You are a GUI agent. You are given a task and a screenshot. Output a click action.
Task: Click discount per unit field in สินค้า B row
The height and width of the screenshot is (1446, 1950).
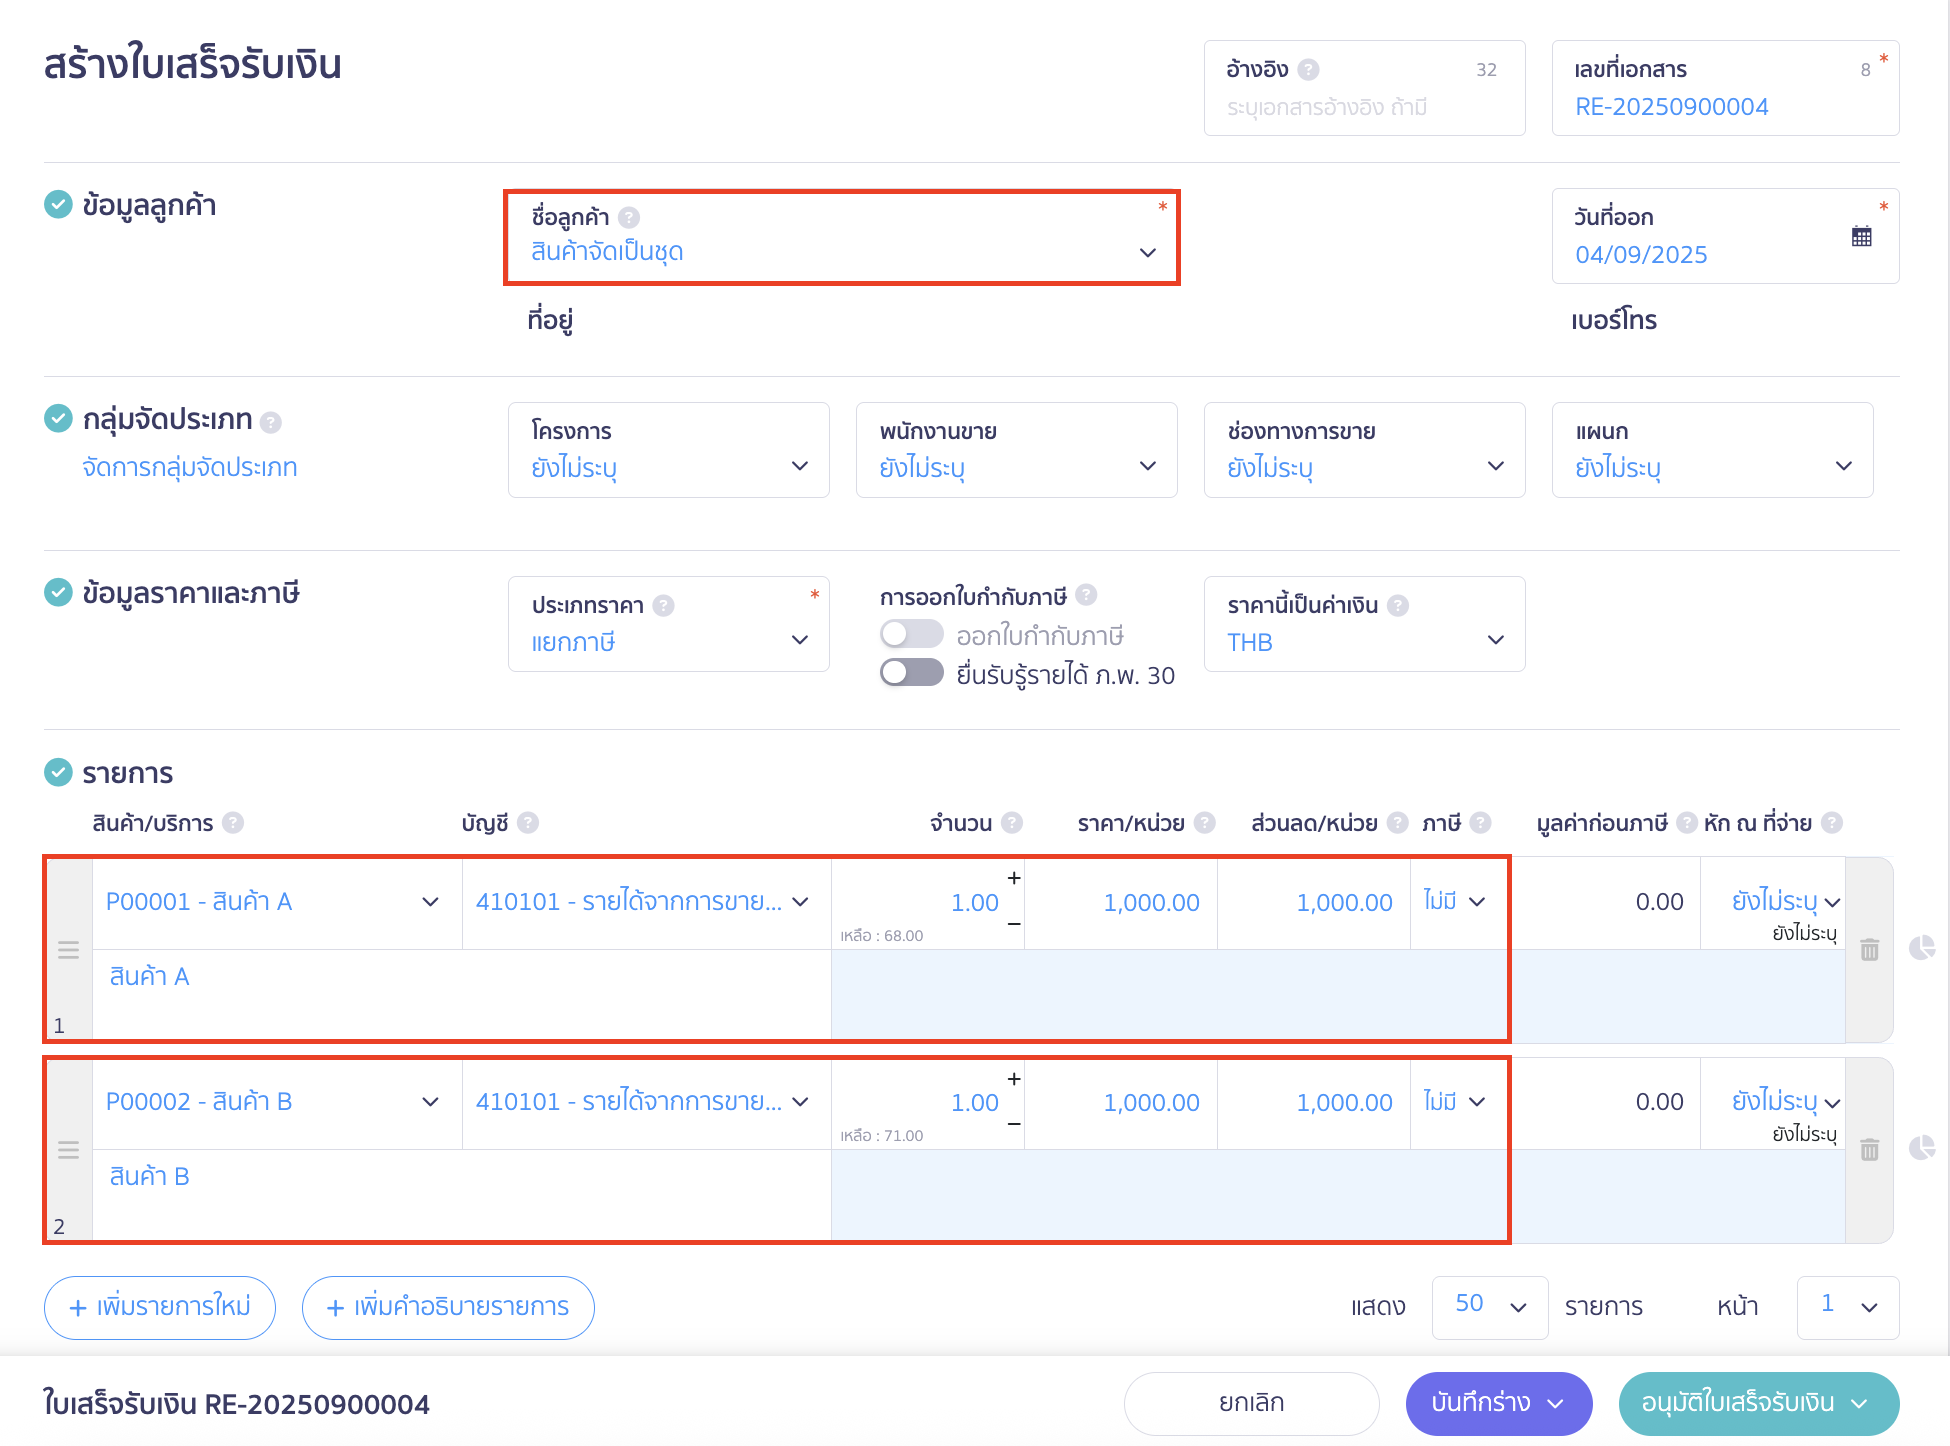[x=1314, y=1102]
